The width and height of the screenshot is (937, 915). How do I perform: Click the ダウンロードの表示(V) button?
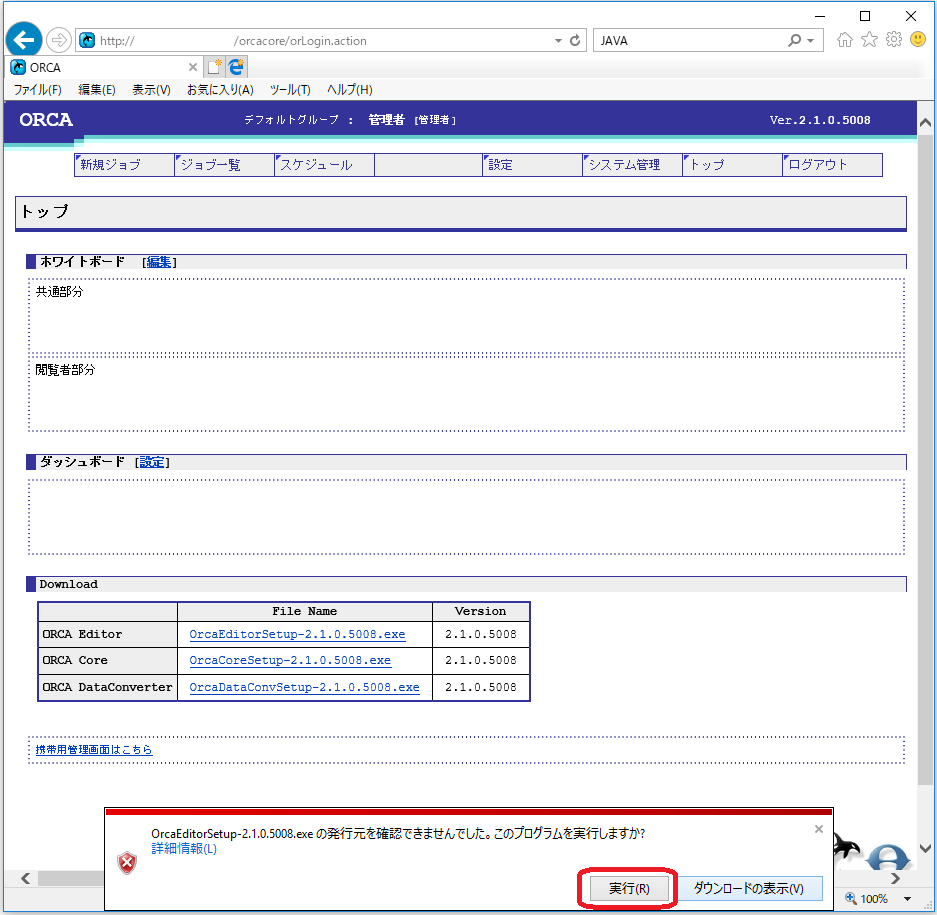point(749,888)
